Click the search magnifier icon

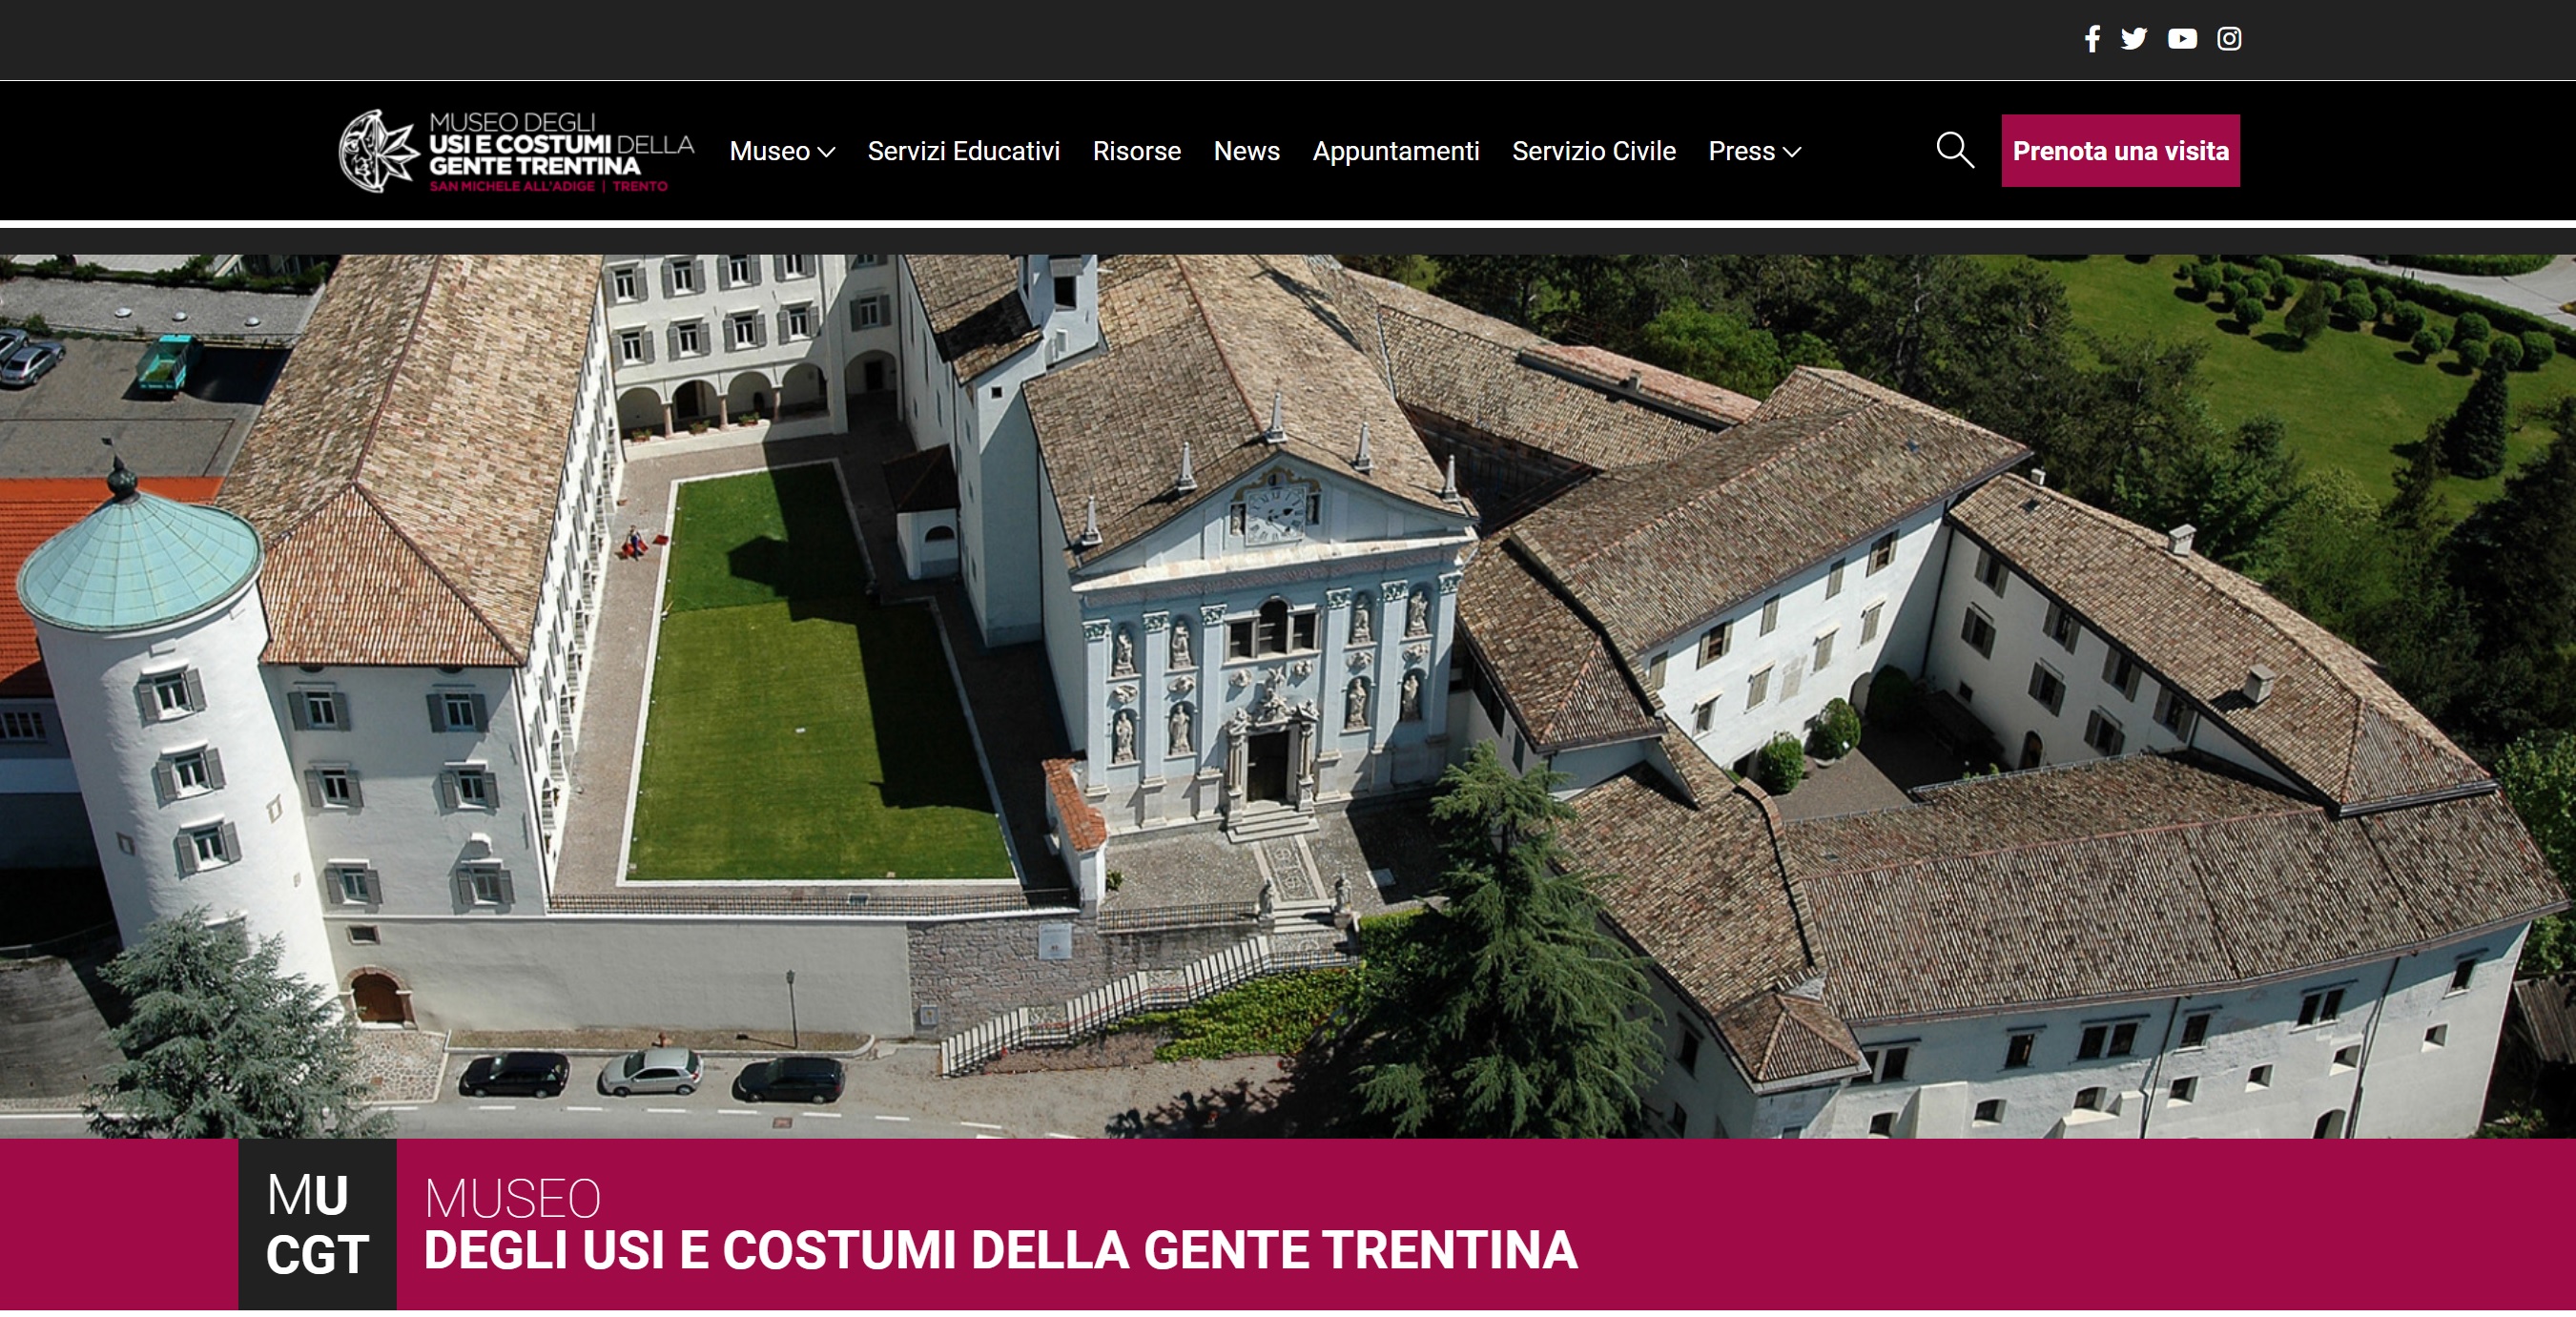pos(1955,150)
